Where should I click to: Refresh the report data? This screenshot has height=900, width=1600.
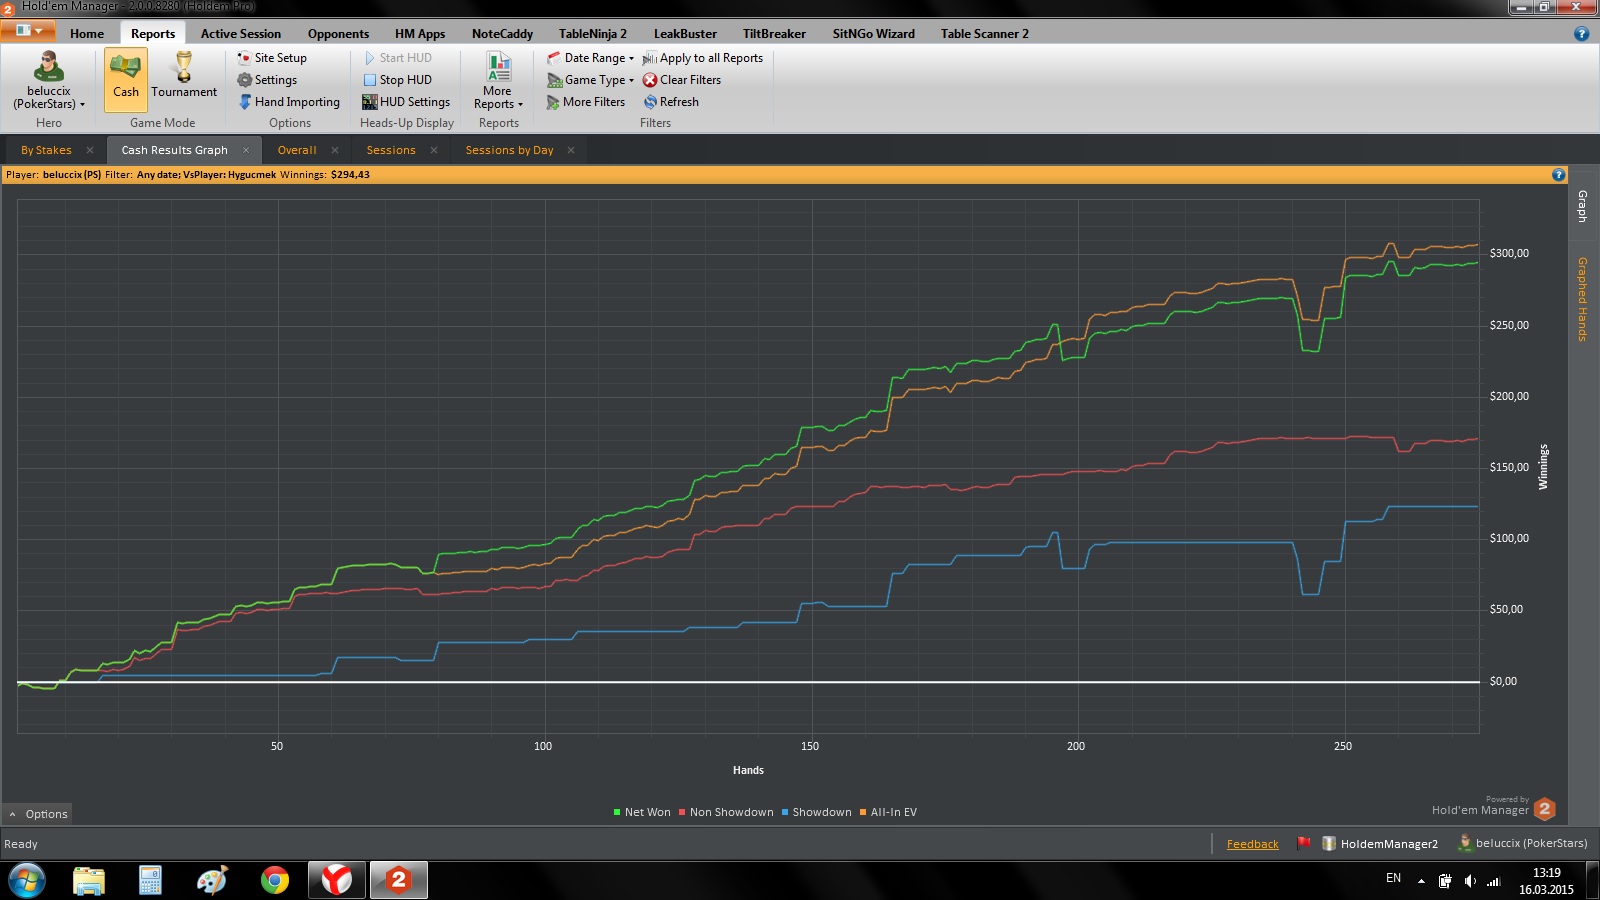click(x=671, y=102)
